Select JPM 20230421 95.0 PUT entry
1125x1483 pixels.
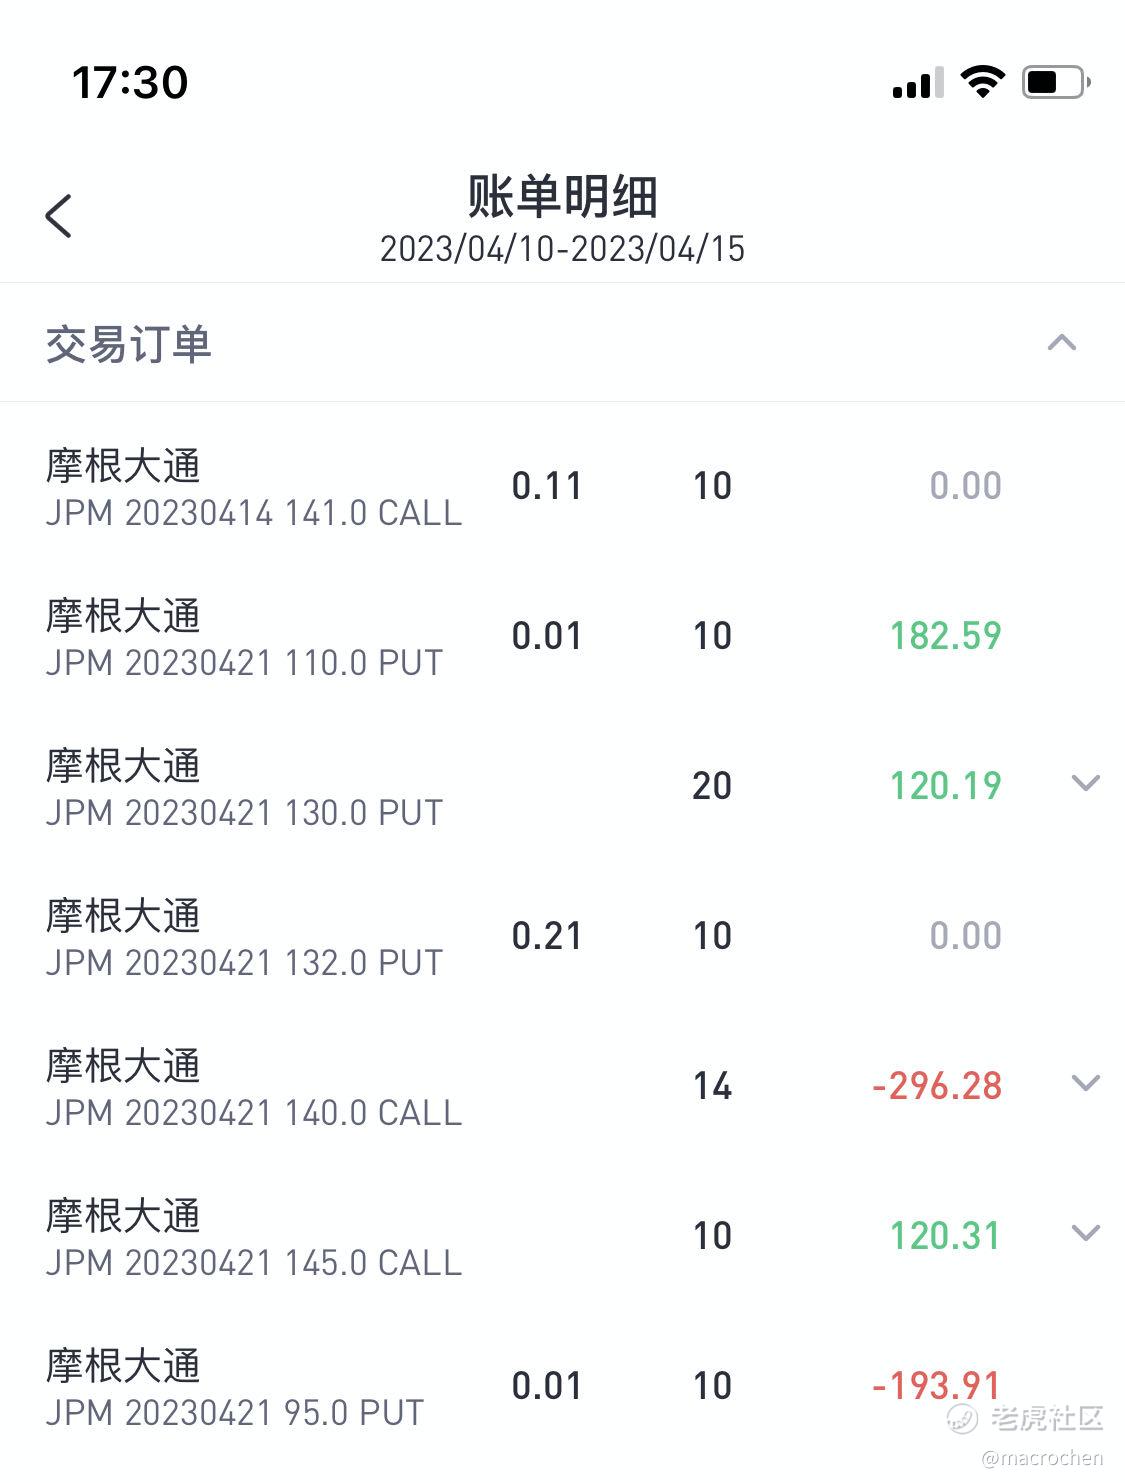click(x=562, y=1387)
